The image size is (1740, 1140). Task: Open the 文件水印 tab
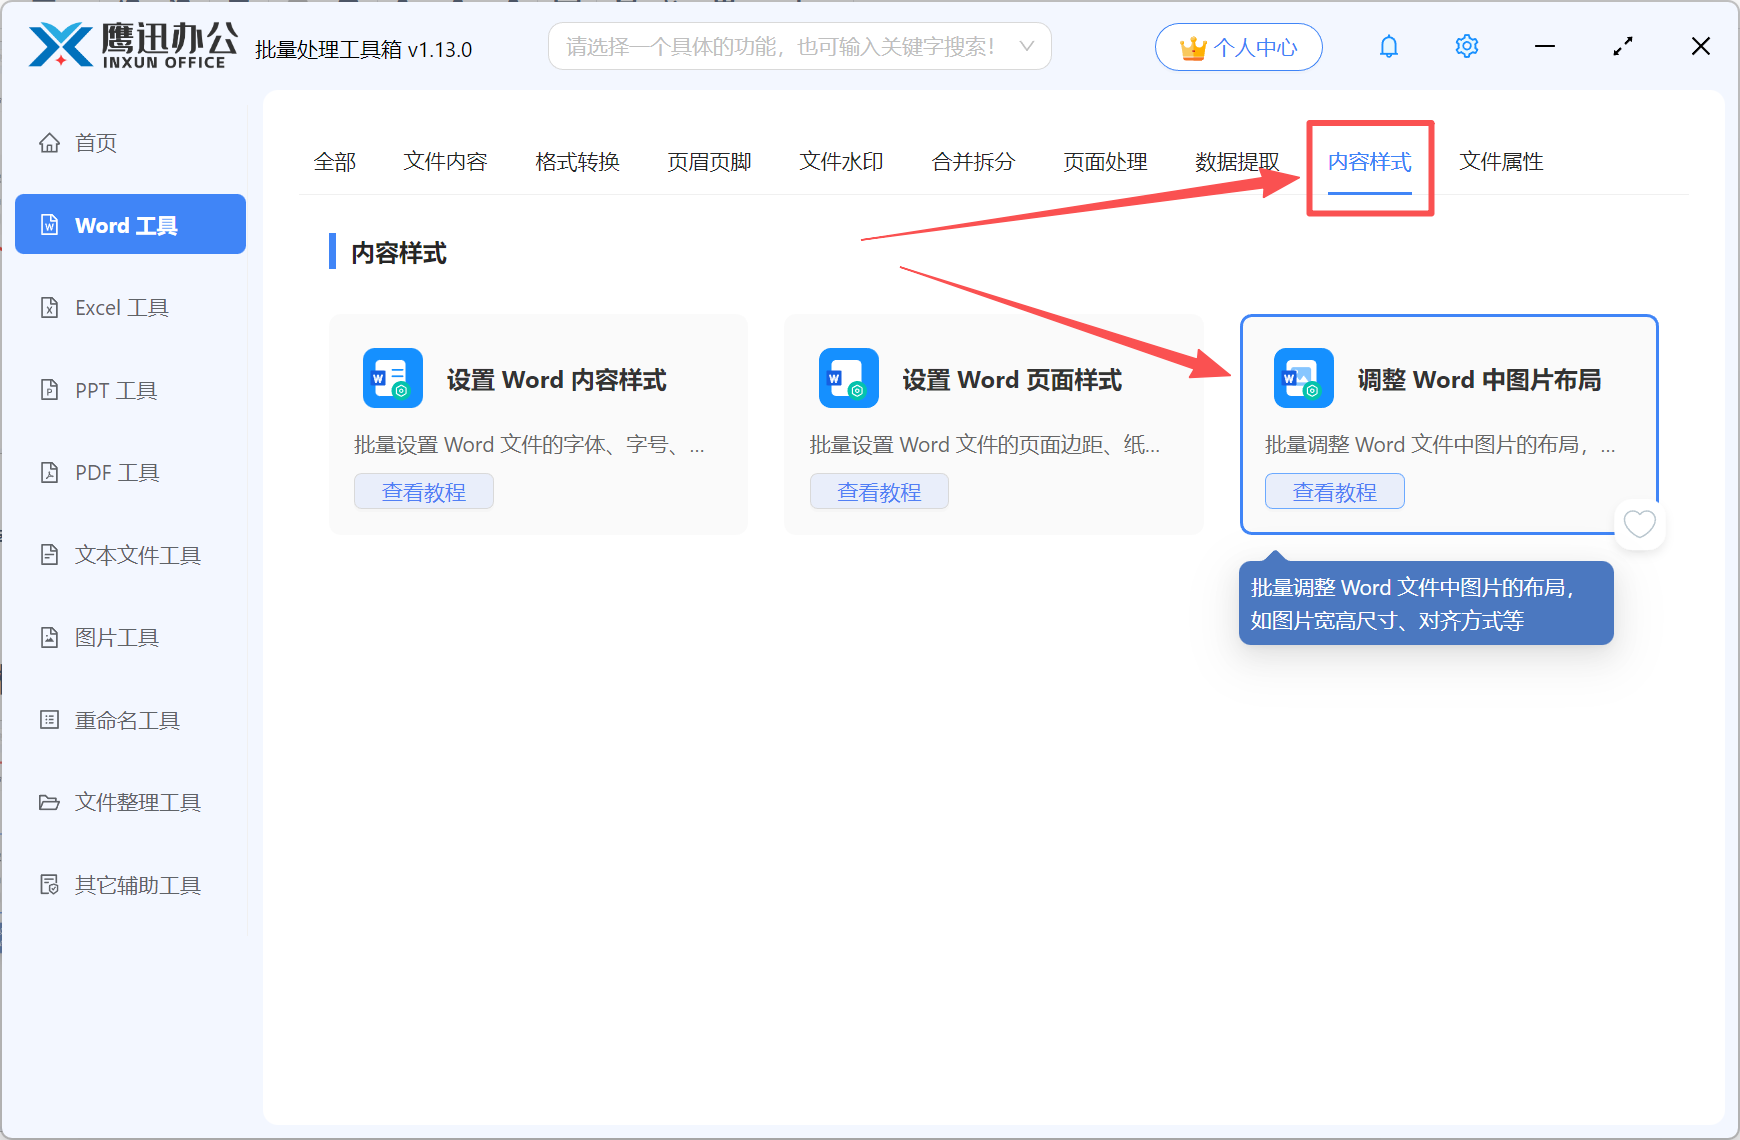(x=841, y=162)
